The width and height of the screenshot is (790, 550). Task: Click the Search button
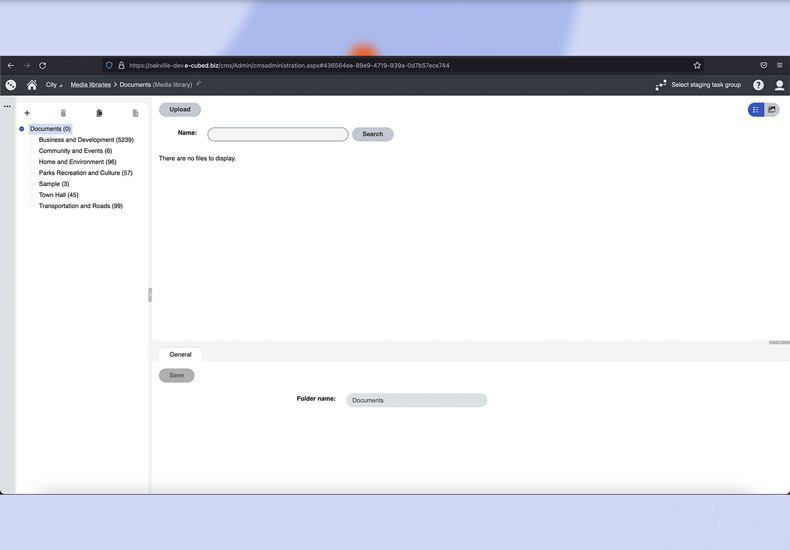pyautogui.click(x=372, y=134)
